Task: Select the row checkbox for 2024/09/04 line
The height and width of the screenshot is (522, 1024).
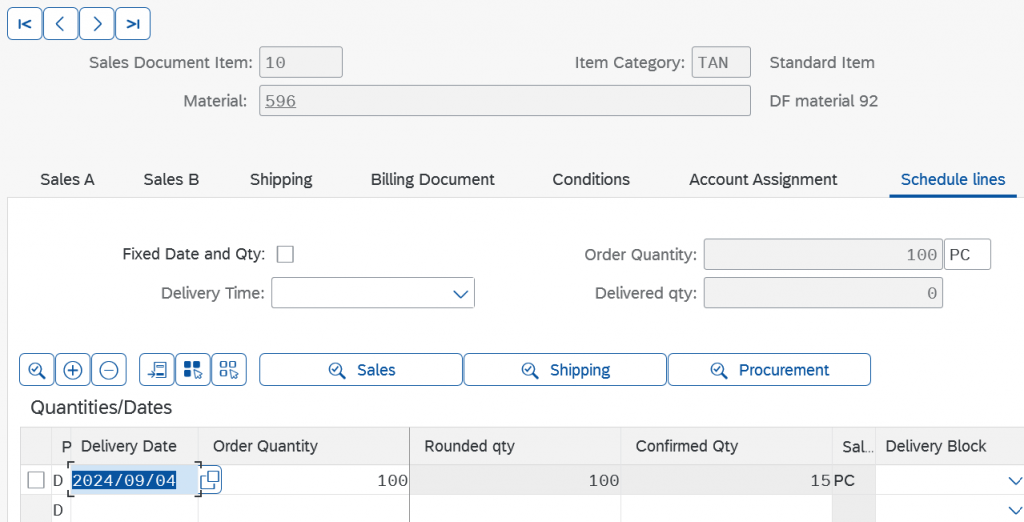Action: [x=36, y=481]
